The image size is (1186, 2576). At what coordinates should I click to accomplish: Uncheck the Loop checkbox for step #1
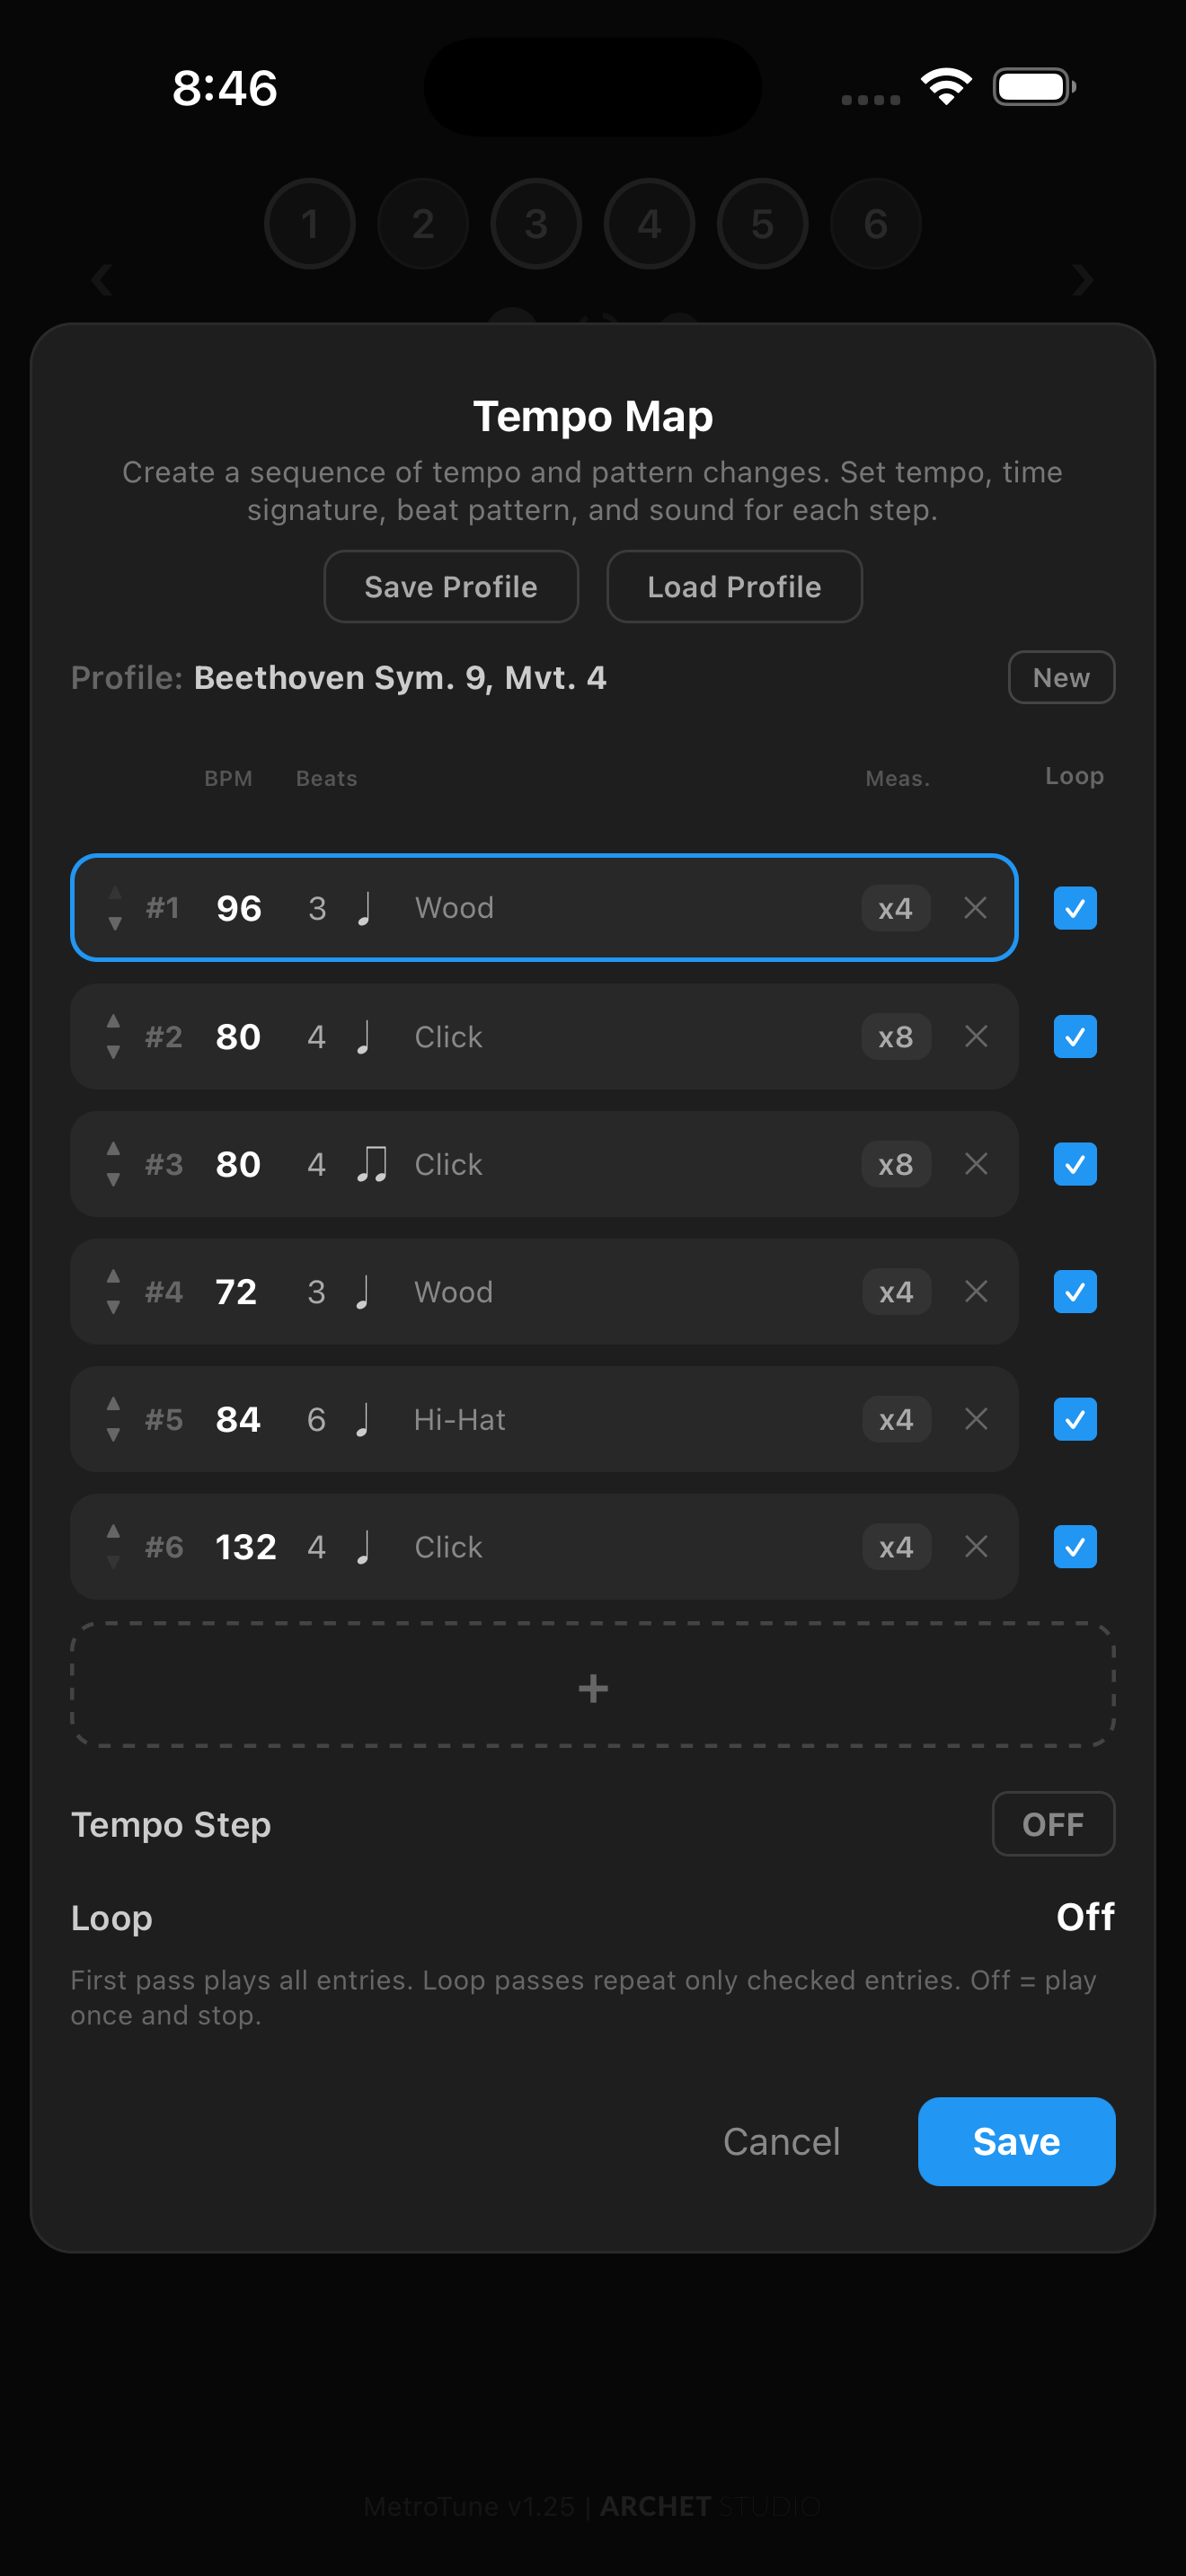(1074, 908)
